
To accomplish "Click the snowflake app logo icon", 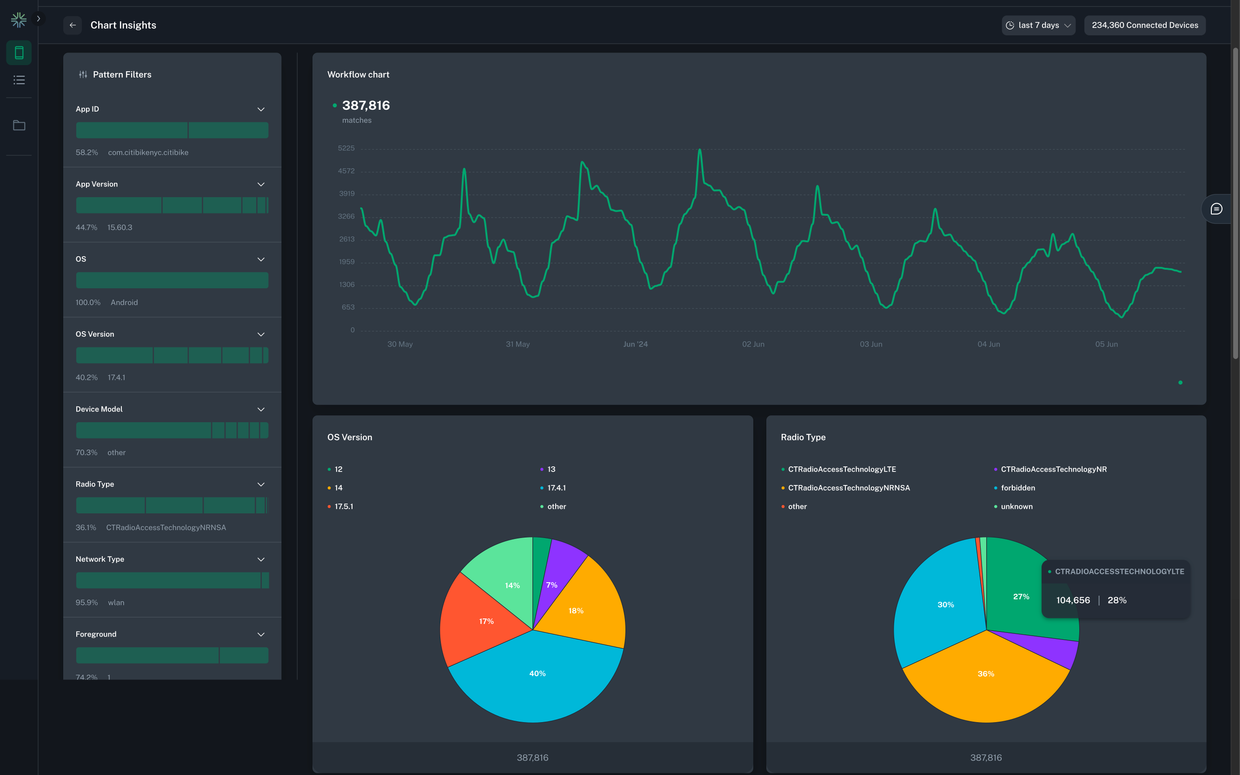I will (18, 19).
